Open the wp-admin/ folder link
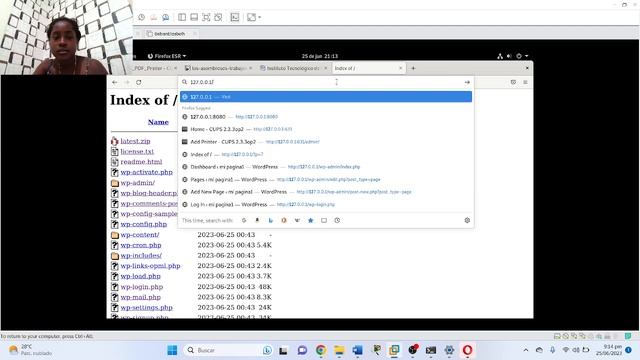Image resolution: width=640 pixels, height=360 pixels. [x=138, y=183]
